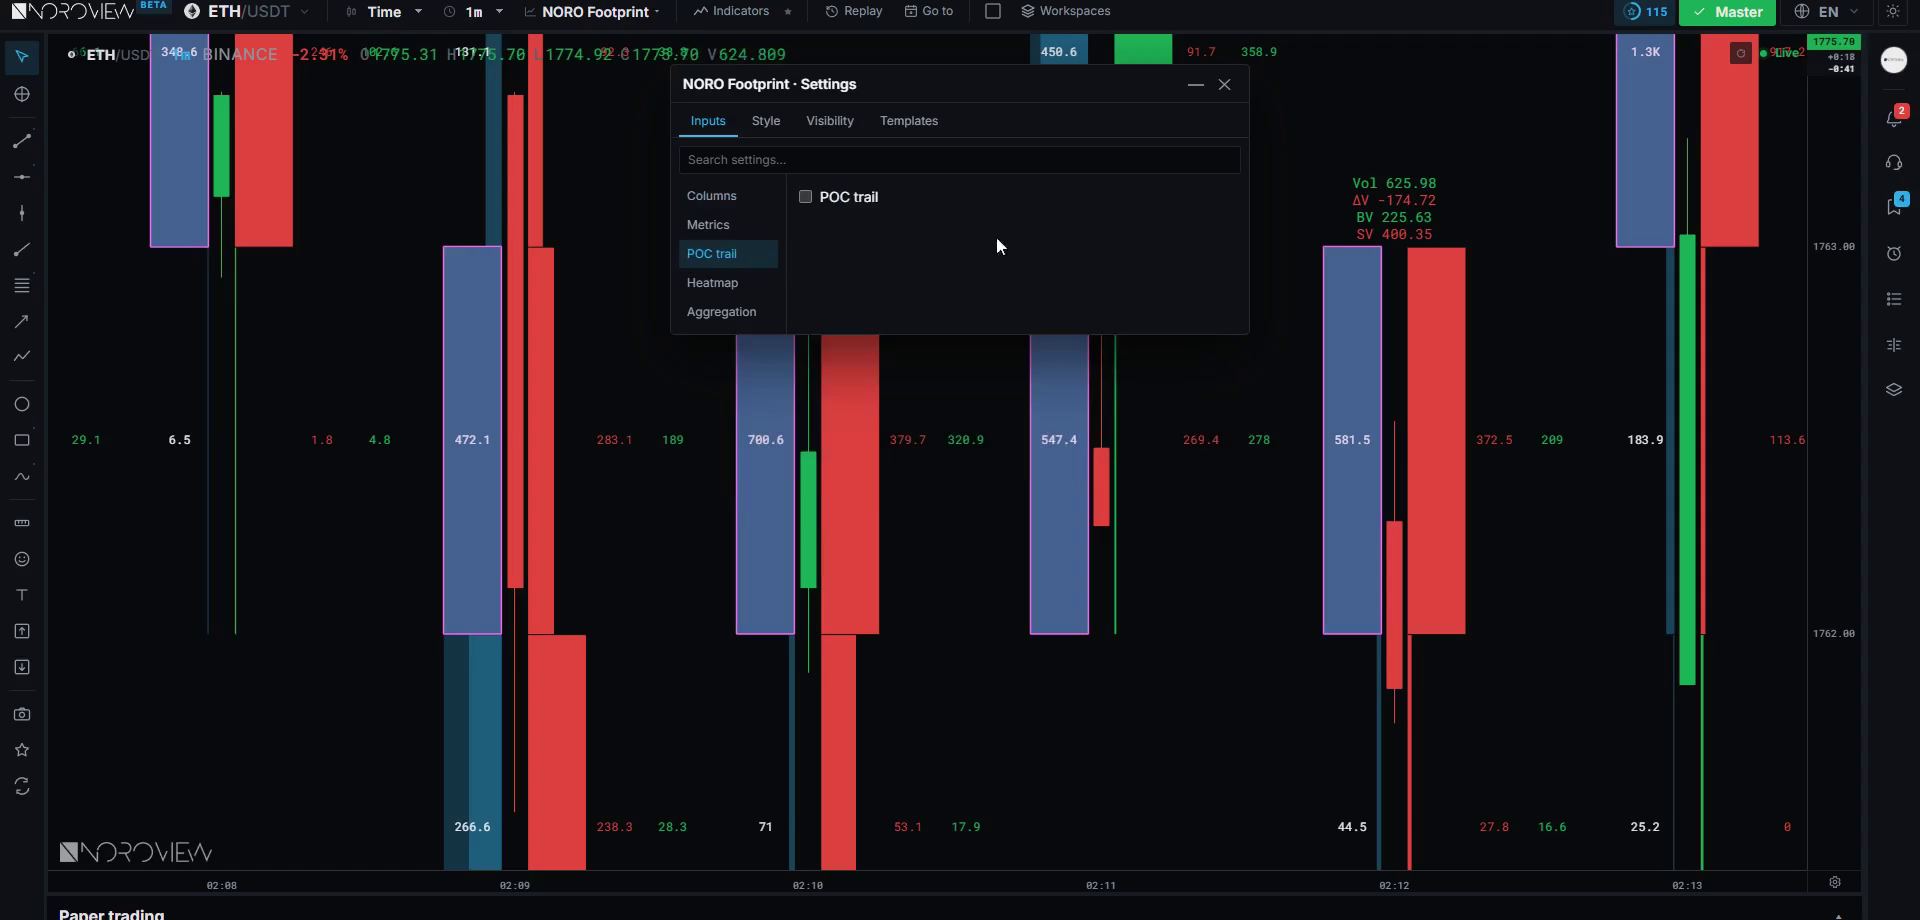This screenshot has height=920, width=1920.
Task: Open the emoji sticker tool
Action: (22, 559)
